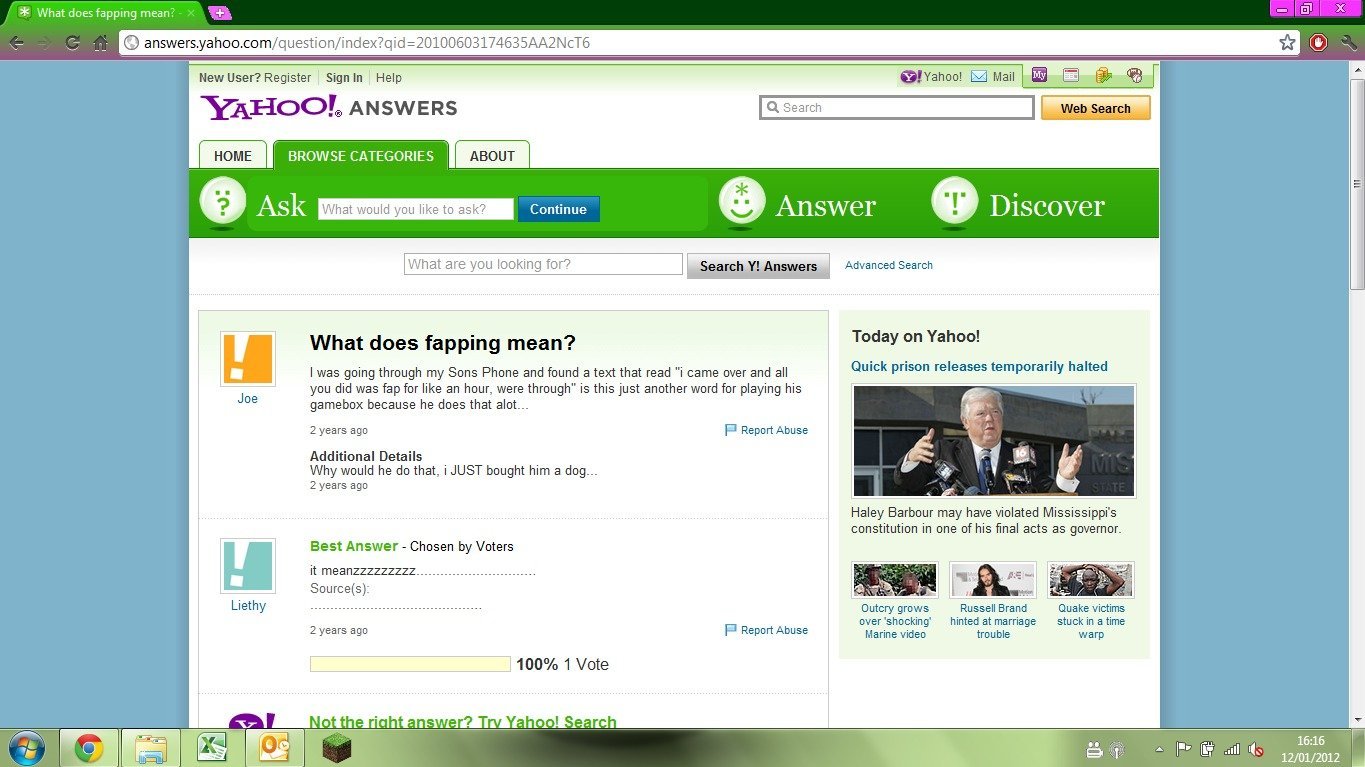Open the Chrome wrench settings menu
1365x767 pixels.
pos(1348,43)
